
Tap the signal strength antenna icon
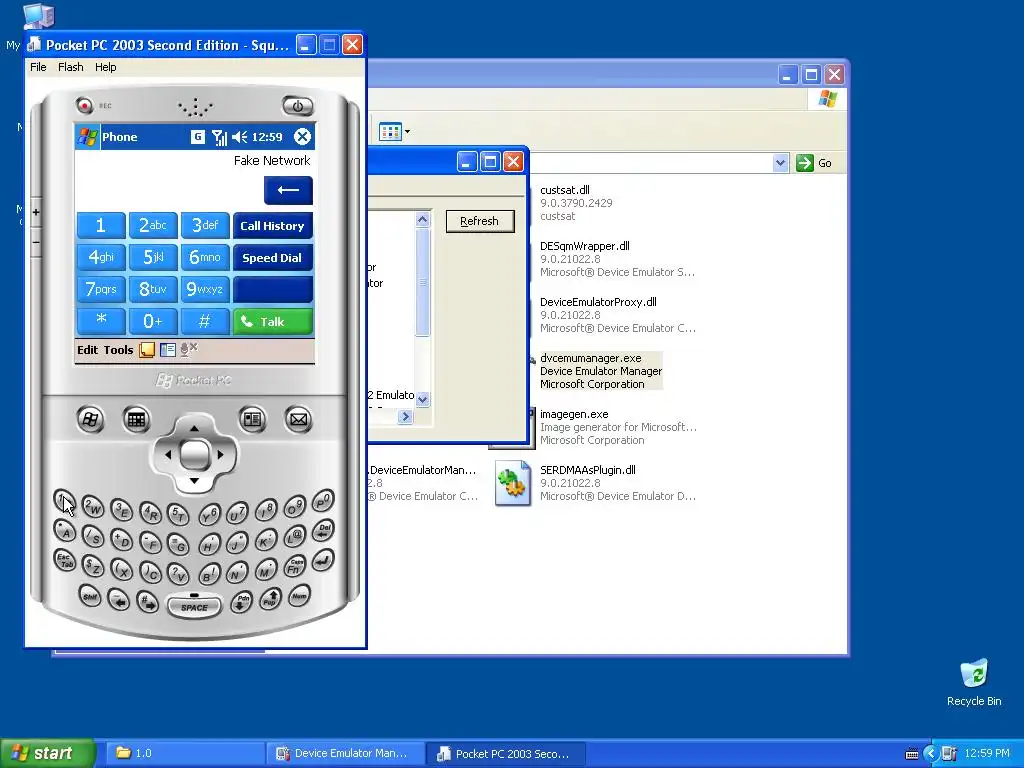tap(219, 137)
